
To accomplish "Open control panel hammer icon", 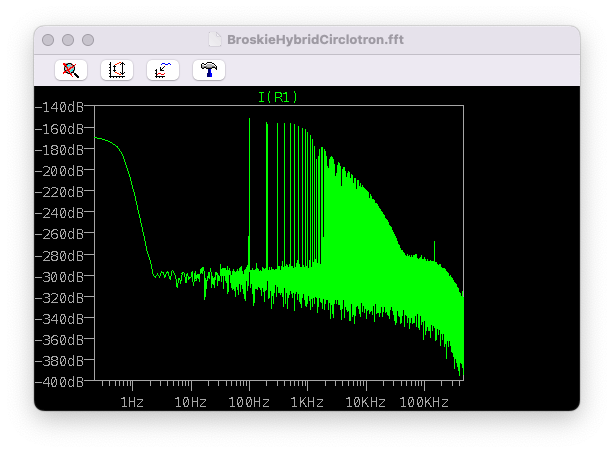I will pyautogui.click(x=209, y=70).
